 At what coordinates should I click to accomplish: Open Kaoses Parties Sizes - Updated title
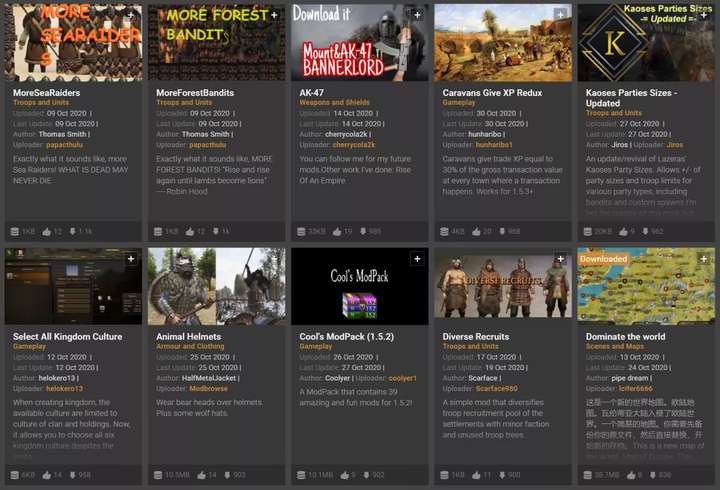point(631,98)
